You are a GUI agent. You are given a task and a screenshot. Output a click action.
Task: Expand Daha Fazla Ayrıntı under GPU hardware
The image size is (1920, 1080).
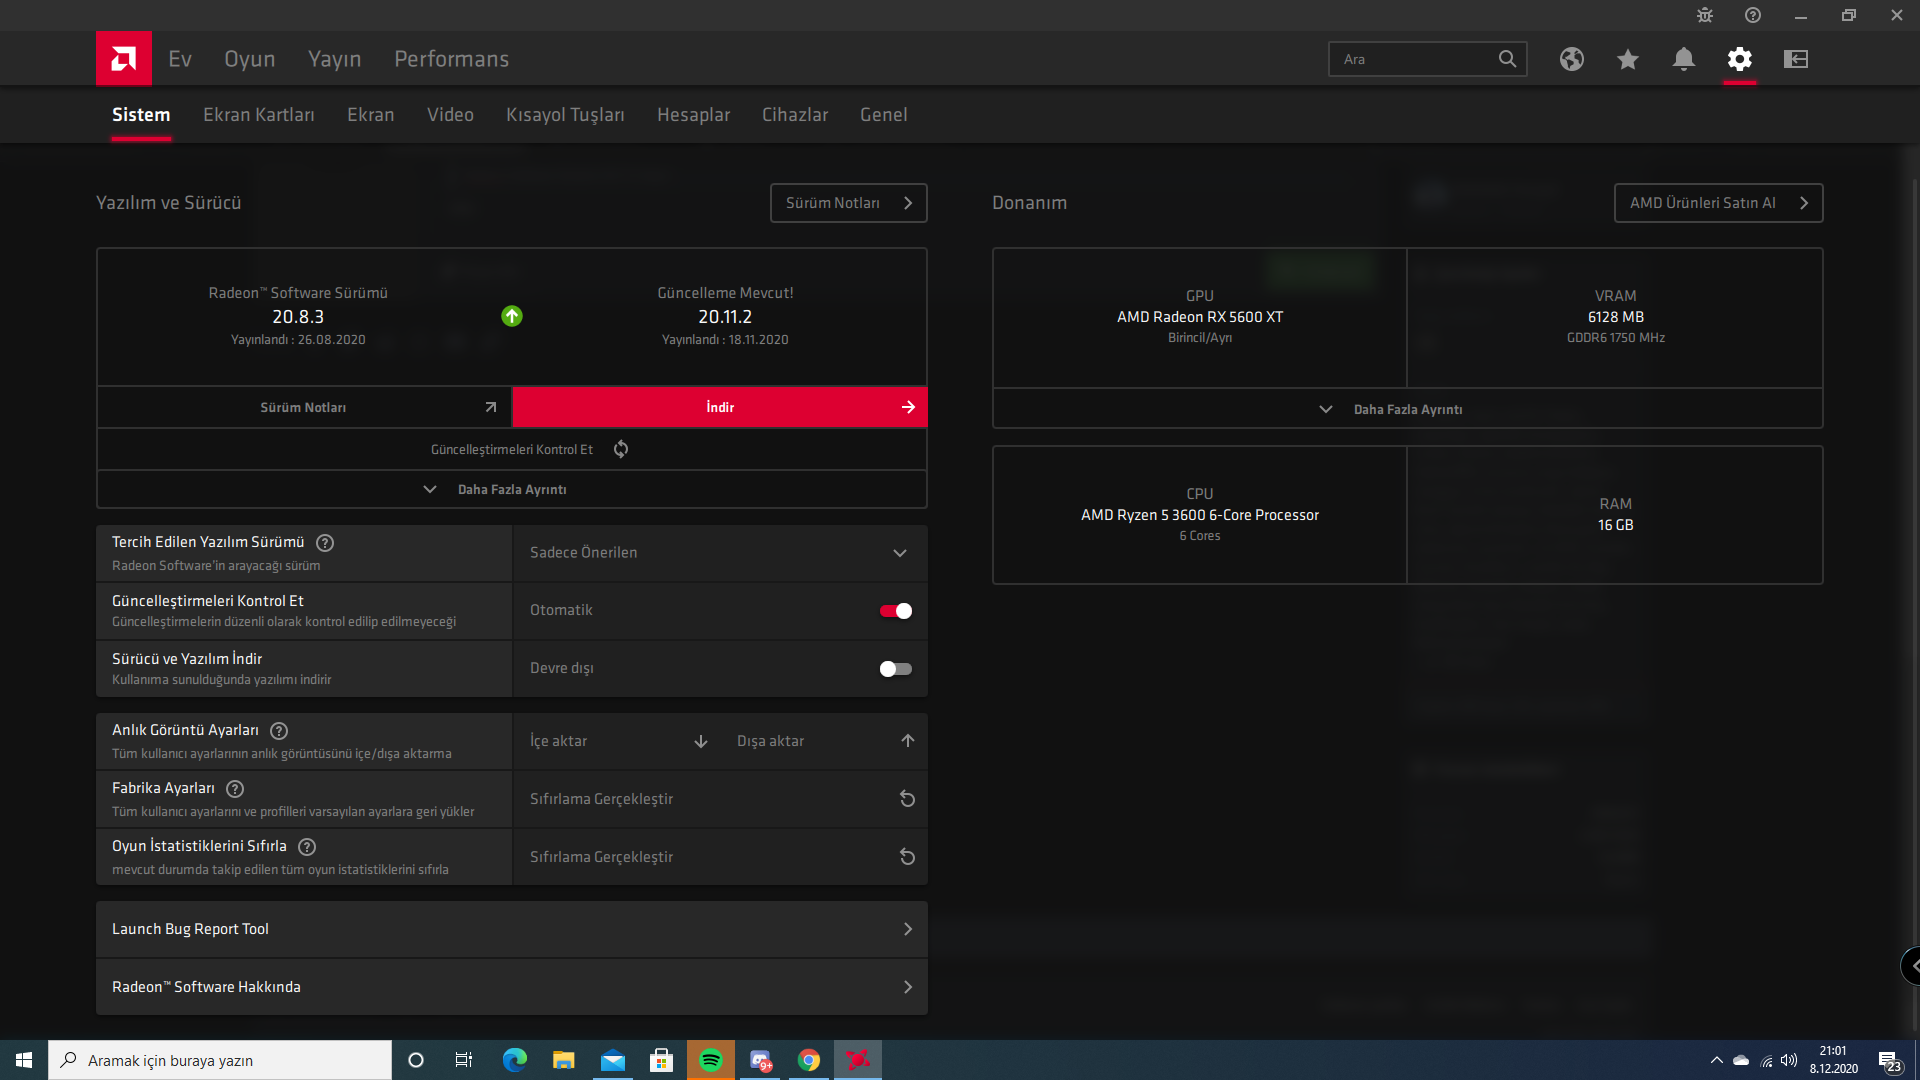click(1408, 409)
